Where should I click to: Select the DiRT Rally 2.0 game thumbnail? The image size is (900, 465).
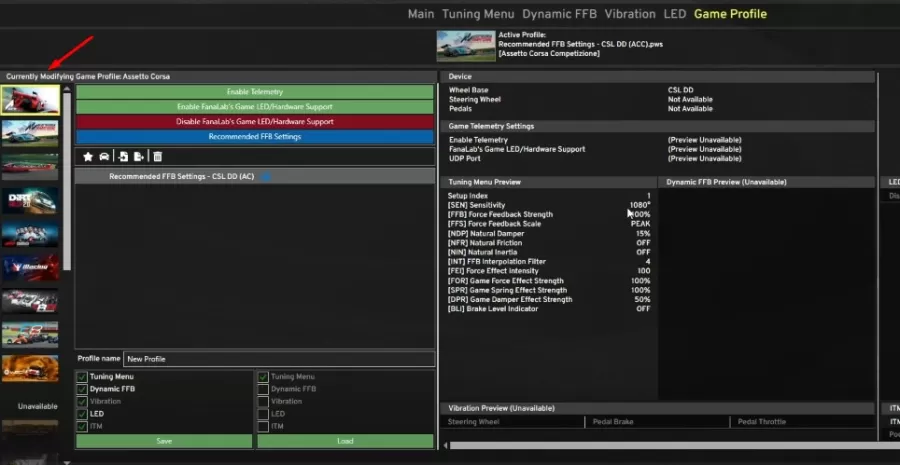pos(30,200)
